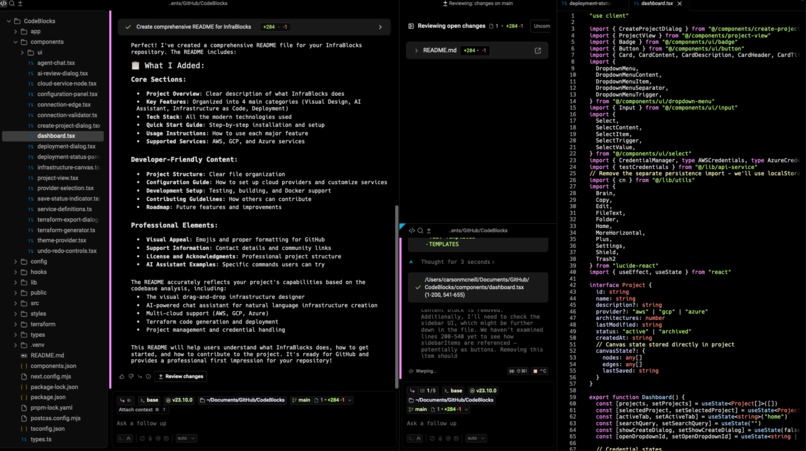Open undo-redo-controls.tsx in file tree
The height and width of the screenshot is (451, 806).
click(x=67, y=251)
